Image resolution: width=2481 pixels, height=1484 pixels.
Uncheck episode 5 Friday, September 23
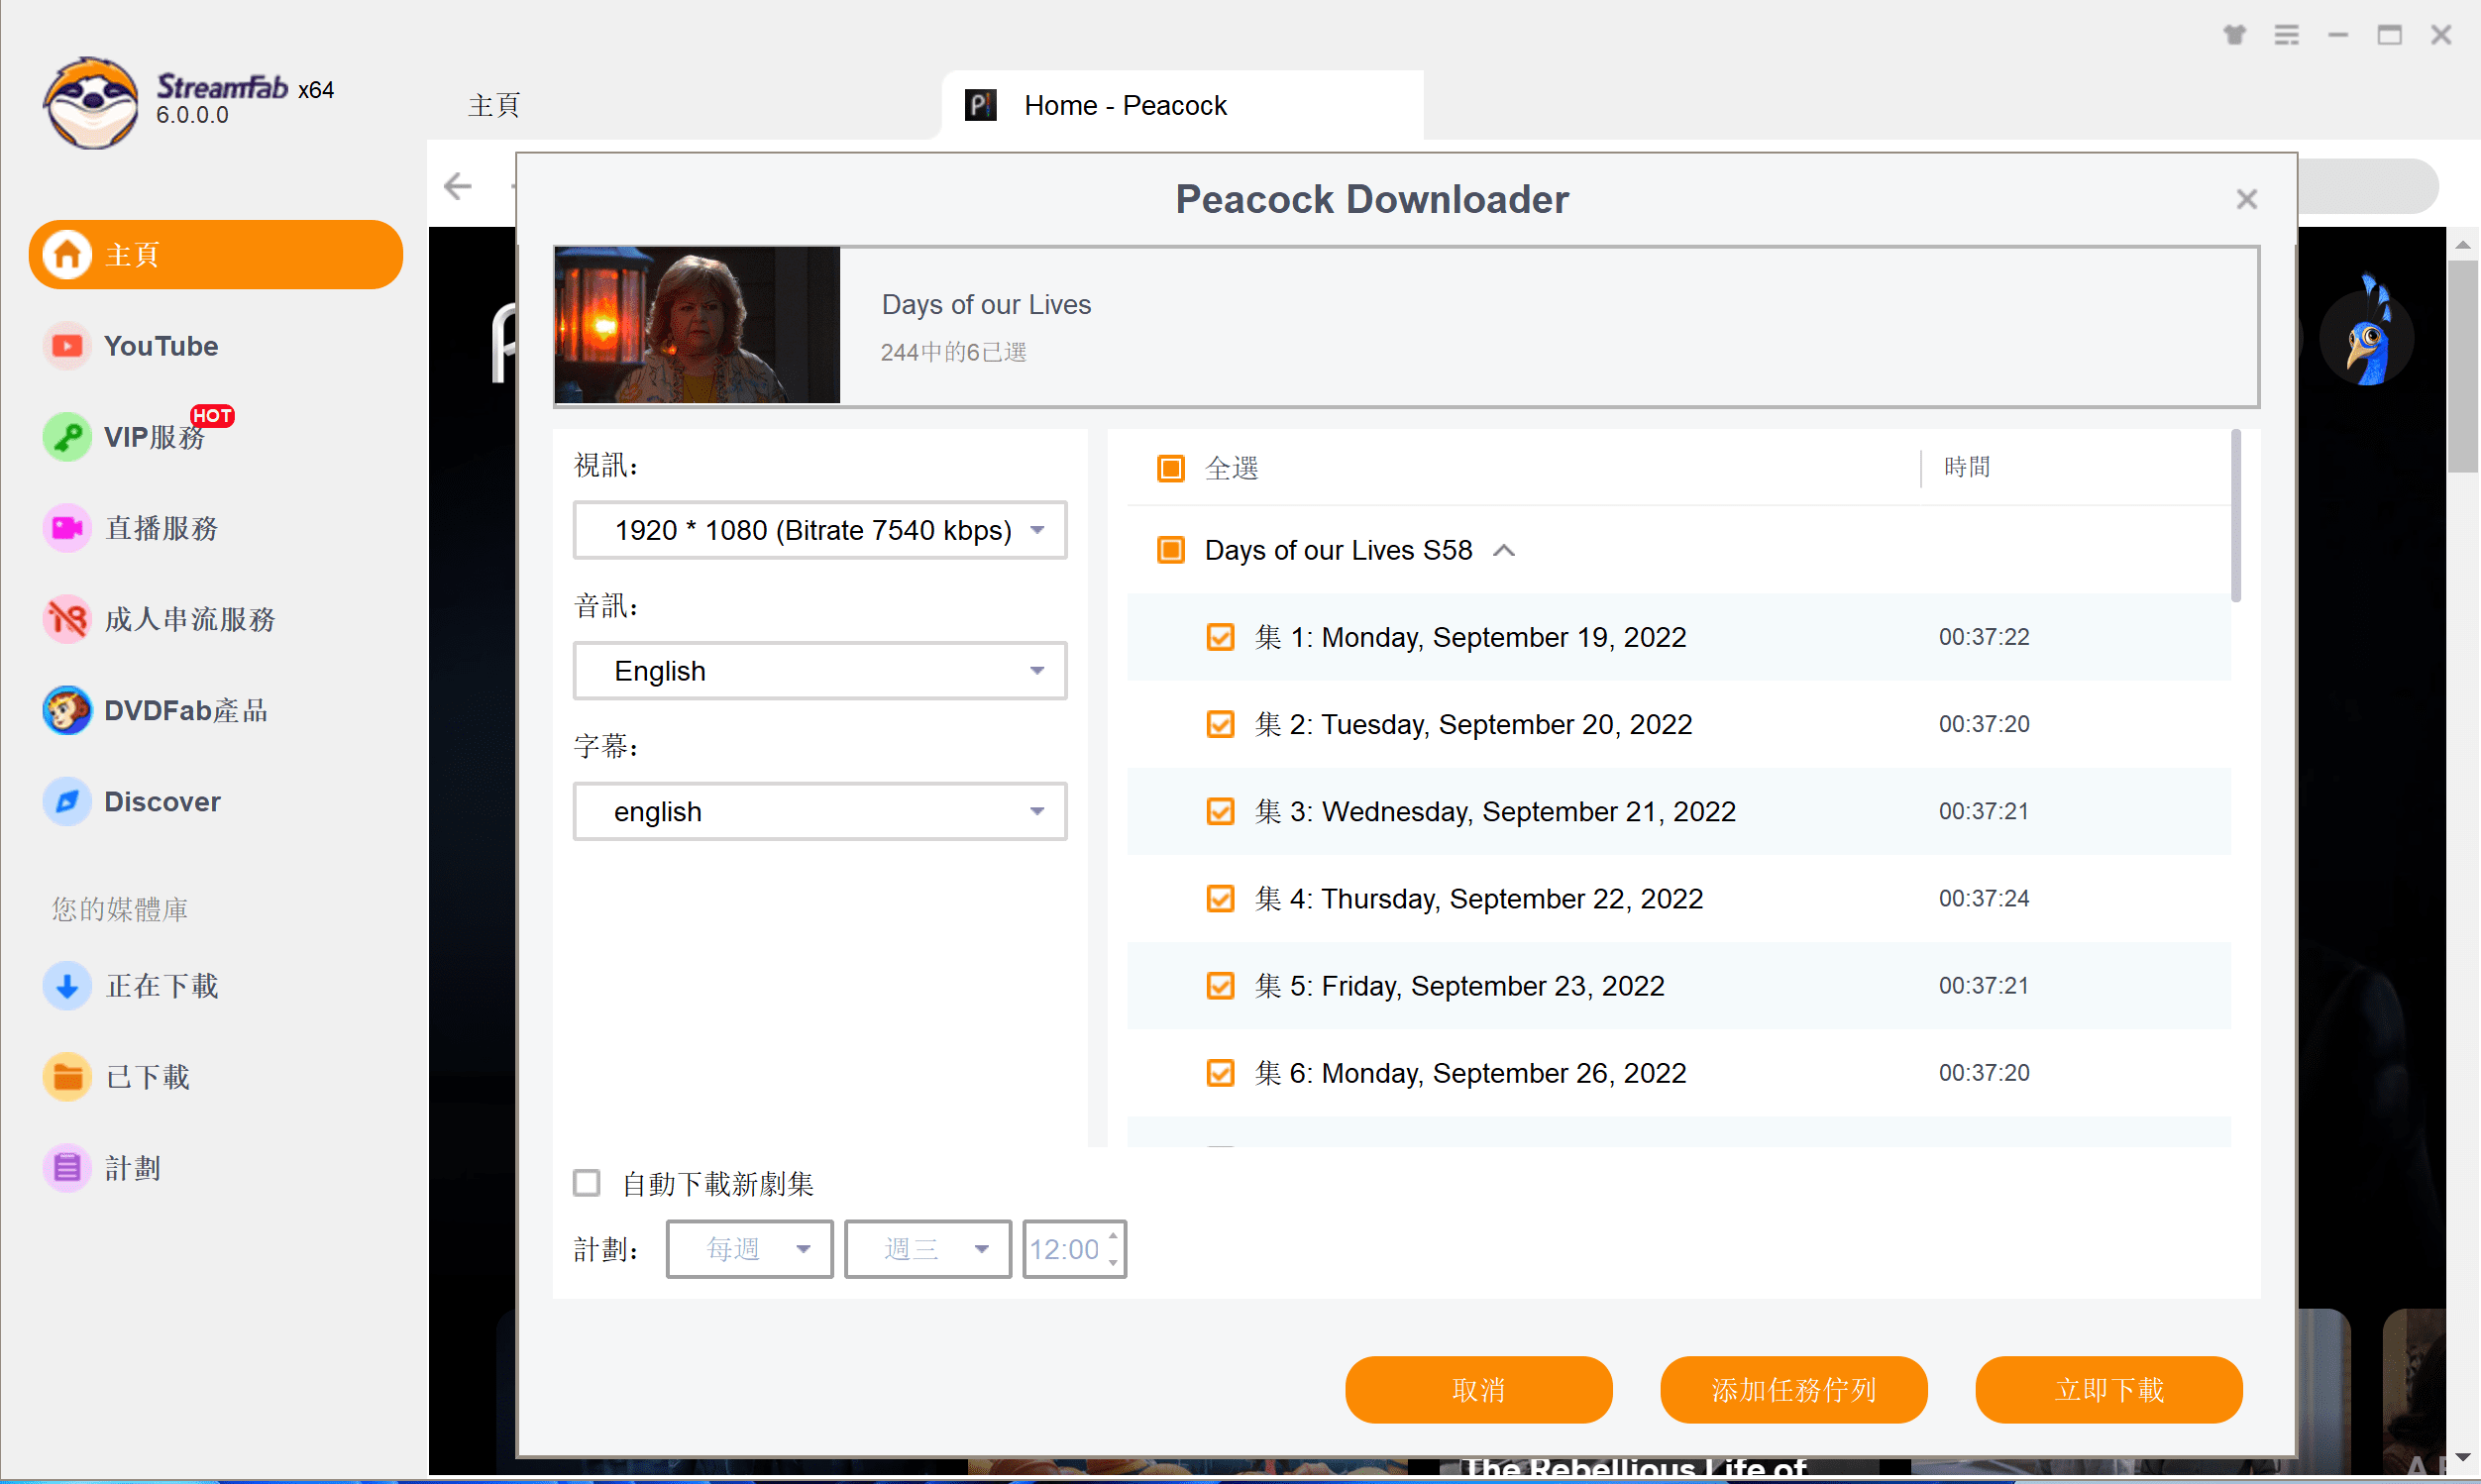[1220, 986]
